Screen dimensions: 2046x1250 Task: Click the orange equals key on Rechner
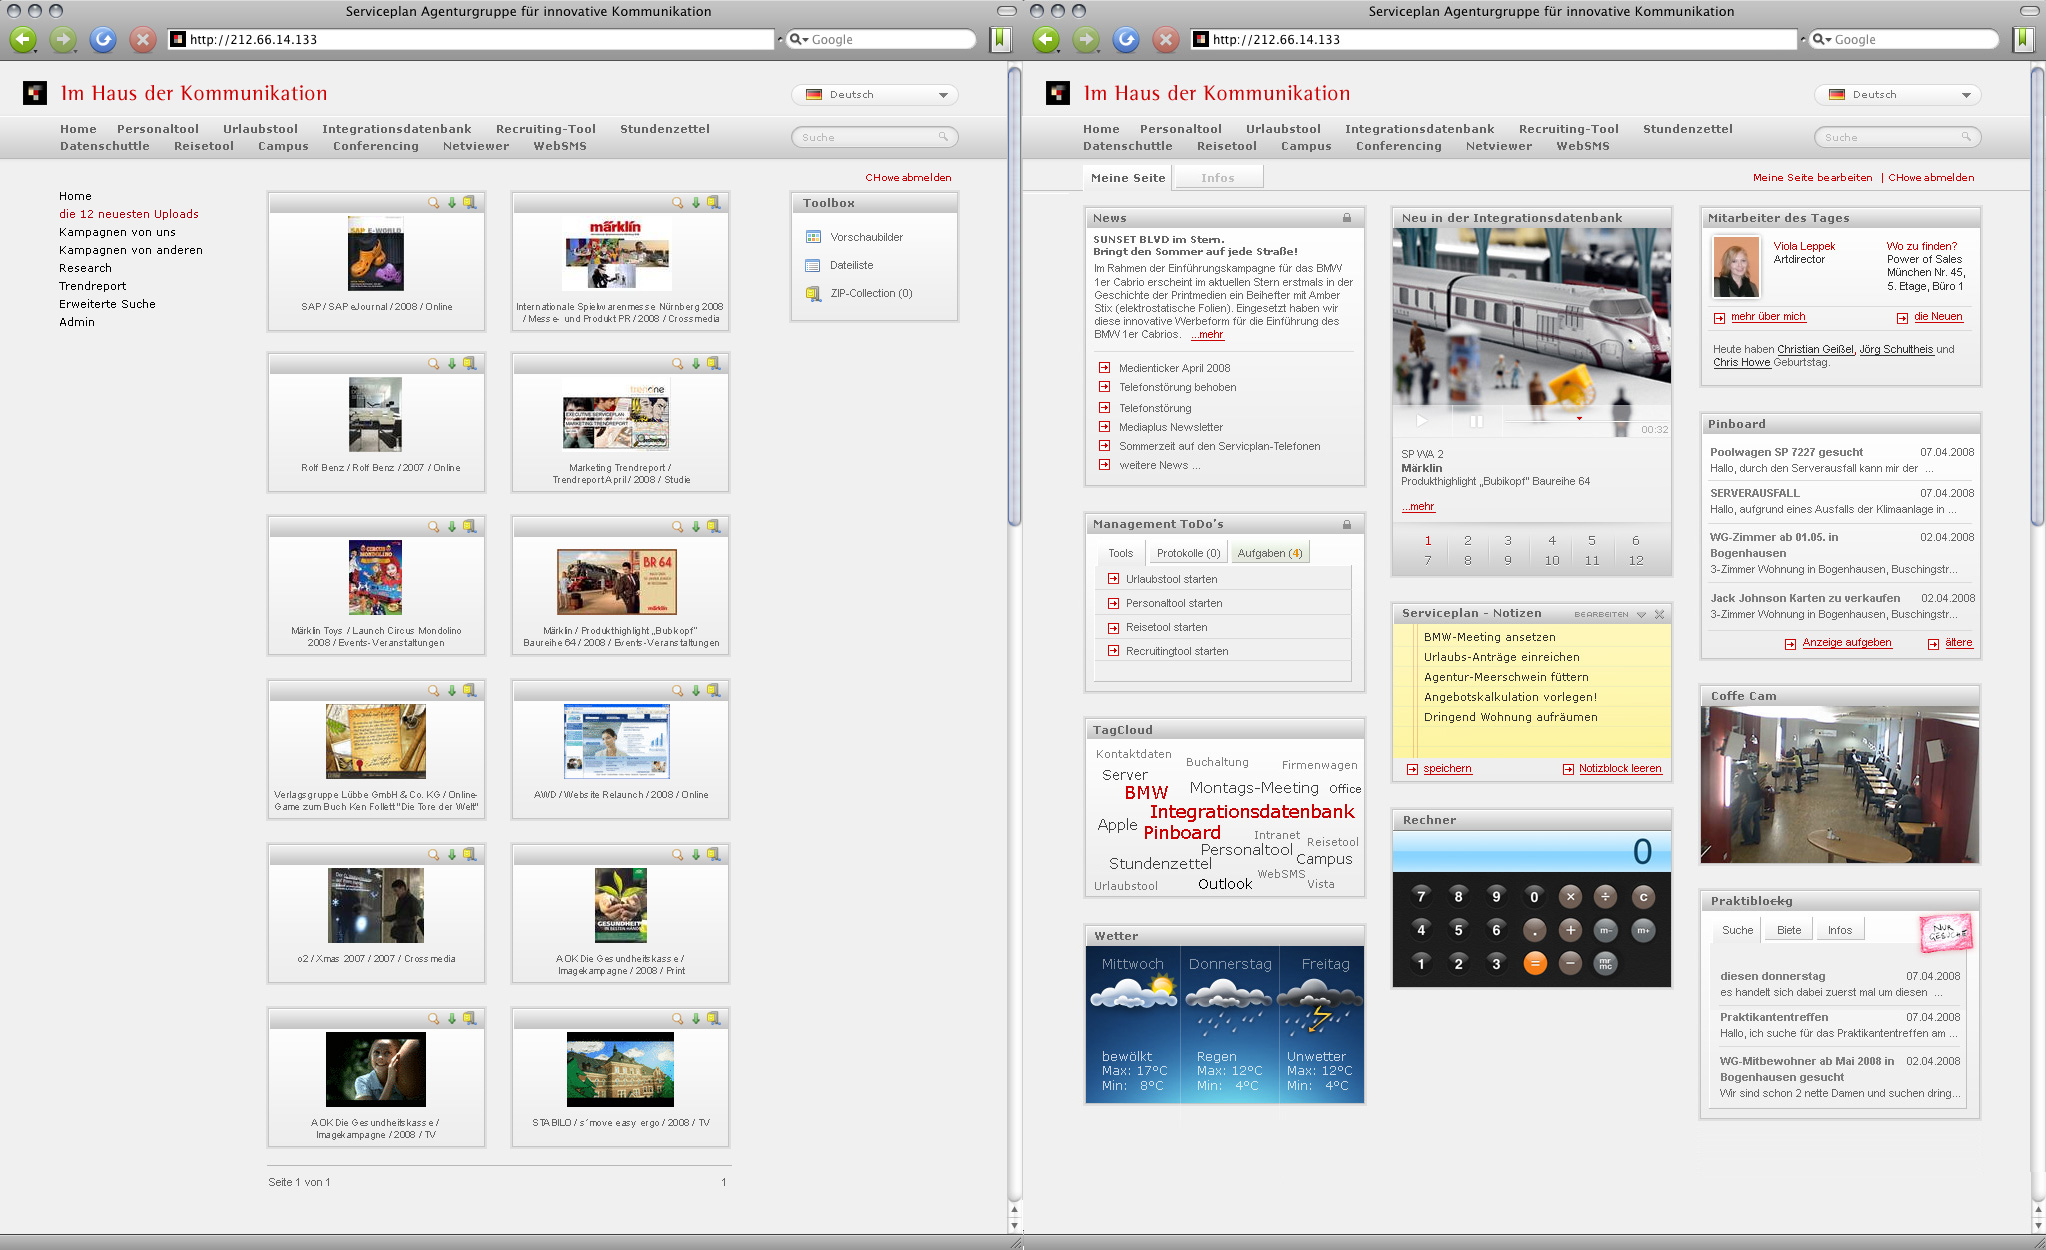pos(1535,964)
